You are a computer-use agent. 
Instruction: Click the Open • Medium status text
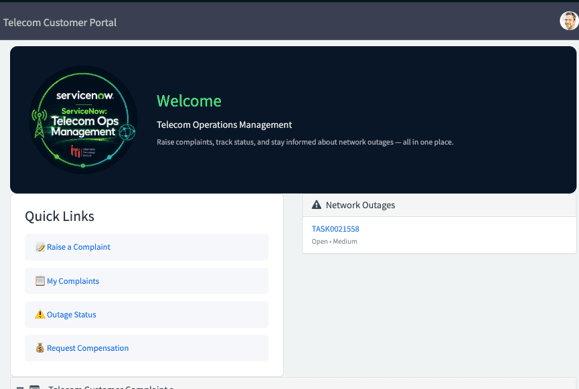coord(334,242)
